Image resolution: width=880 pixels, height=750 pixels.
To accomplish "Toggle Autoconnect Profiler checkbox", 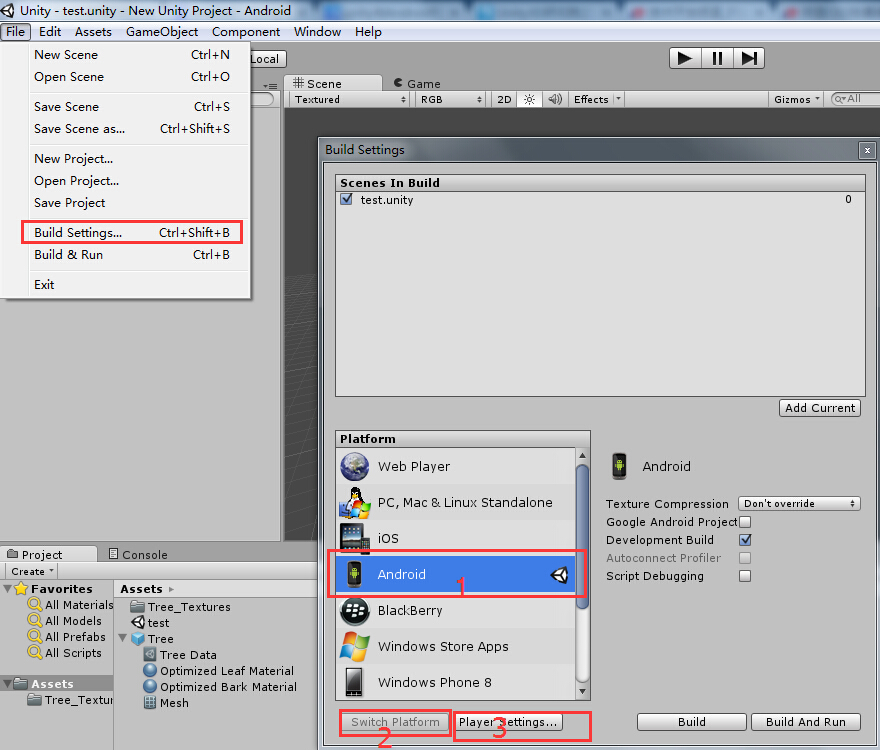I will coord(745,558).
